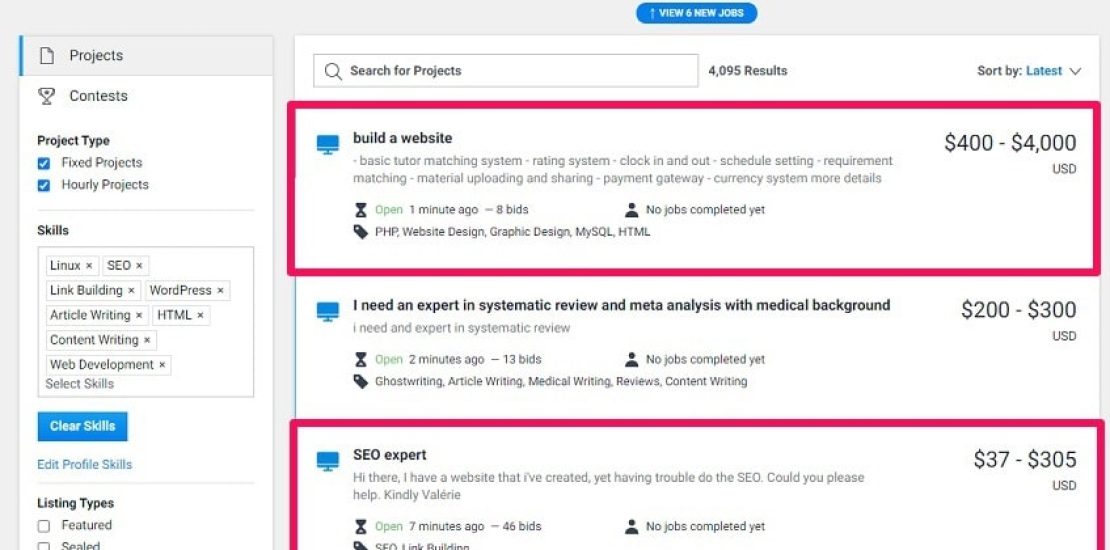Click the Projects document icon in sidebar
The height and width of the screenshot is (550, 1110).
(x=46, y=56)
